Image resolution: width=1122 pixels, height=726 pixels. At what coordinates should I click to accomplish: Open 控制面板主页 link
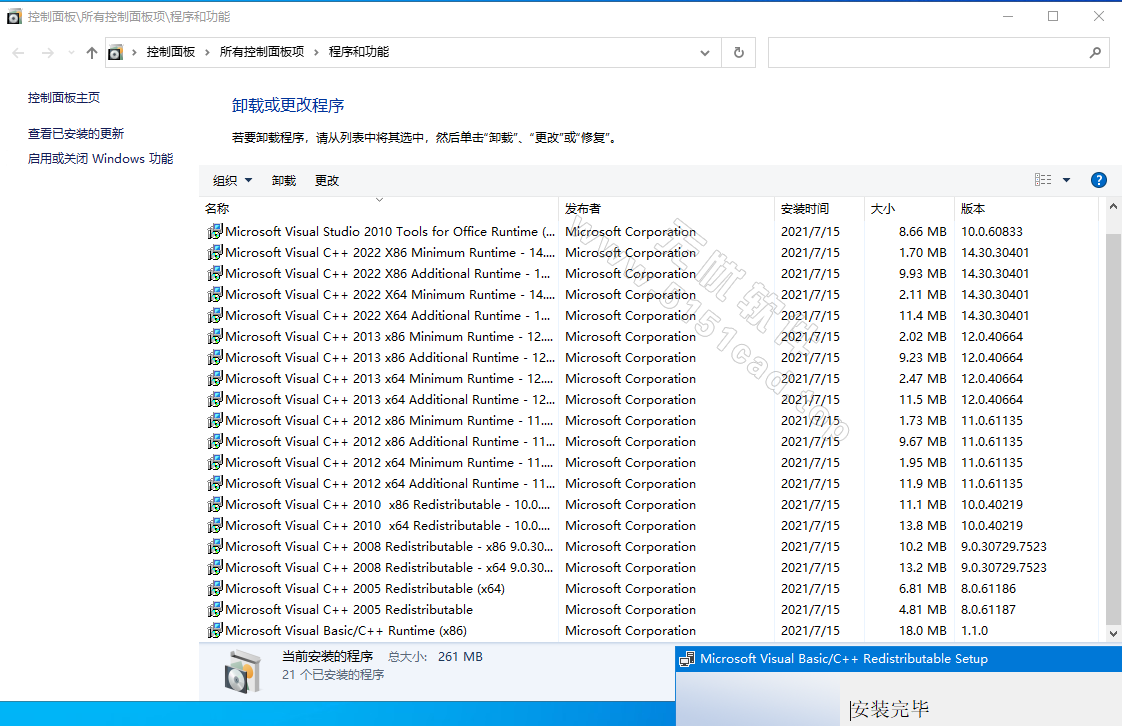(64, 97)
